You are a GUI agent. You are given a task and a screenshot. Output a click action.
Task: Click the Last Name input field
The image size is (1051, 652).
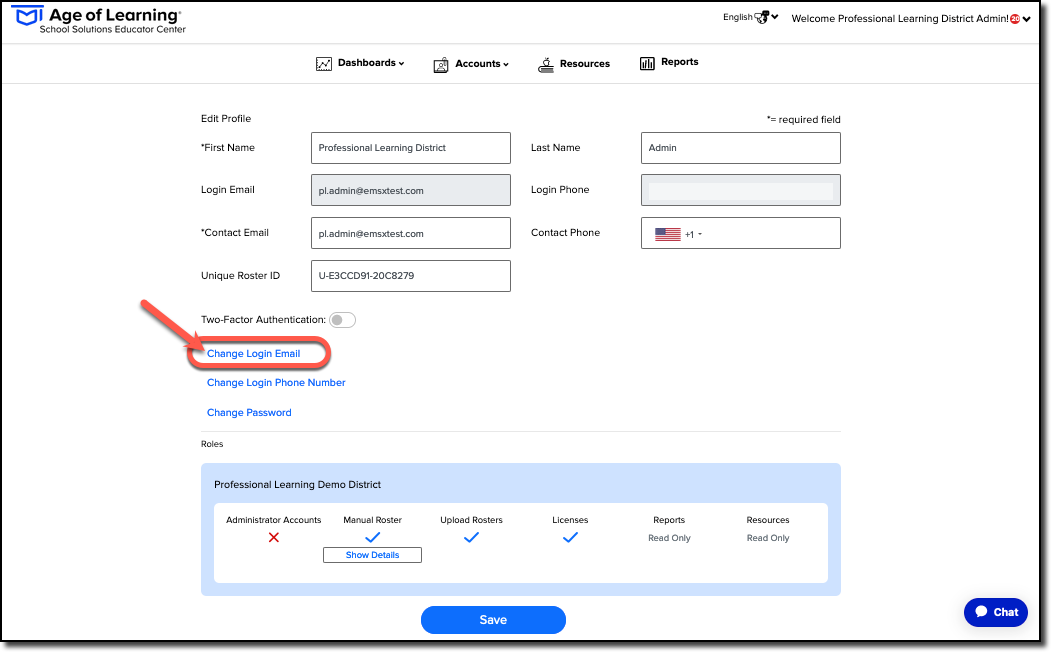[741, 148]
